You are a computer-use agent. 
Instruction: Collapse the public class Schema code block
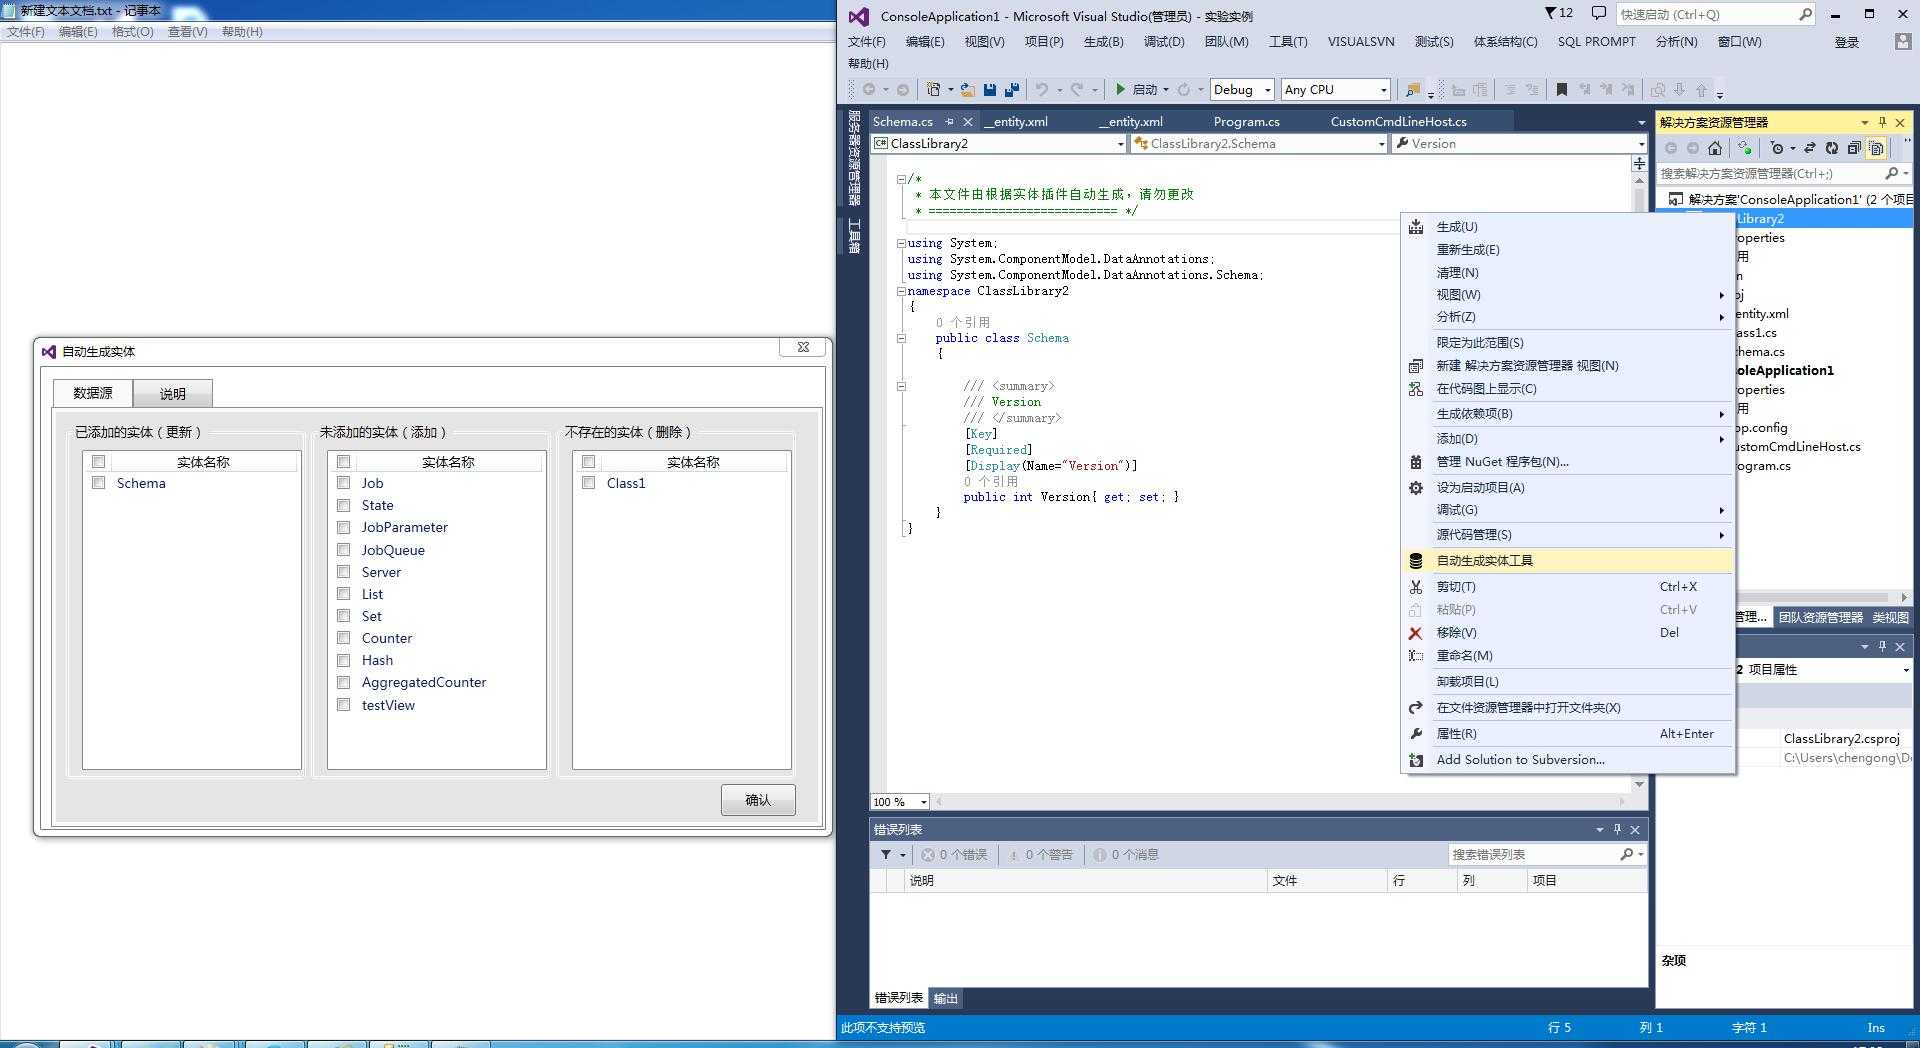901,338
